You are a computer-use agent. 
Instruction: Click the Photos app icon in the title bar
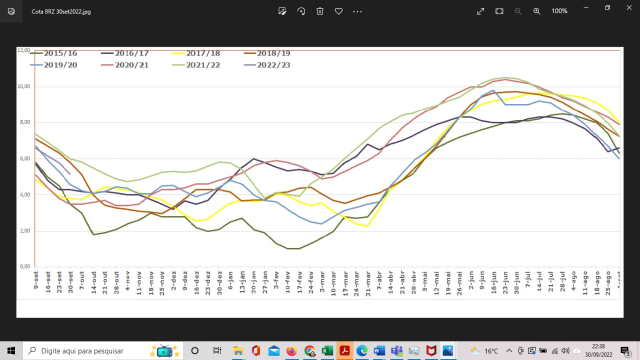[x=11, y=11]
